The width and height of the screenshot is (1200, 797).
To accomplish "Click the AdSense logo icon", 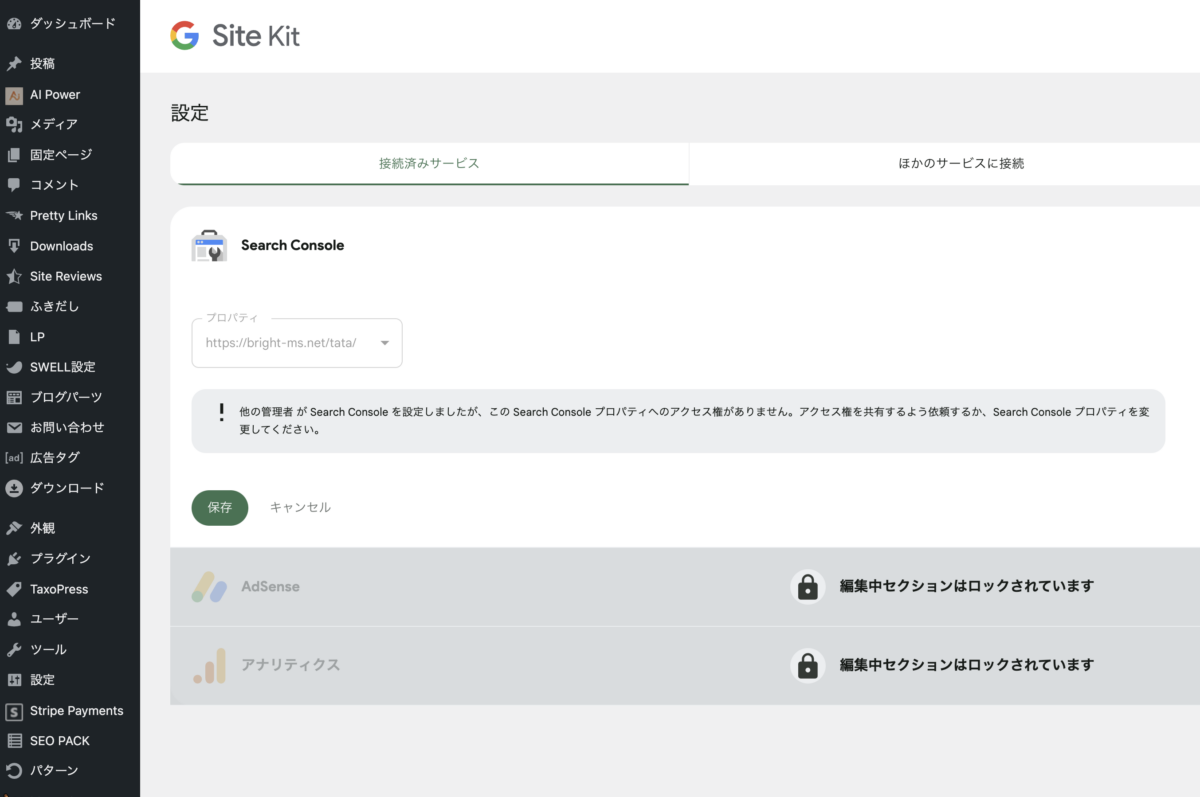I will [209, 587].
